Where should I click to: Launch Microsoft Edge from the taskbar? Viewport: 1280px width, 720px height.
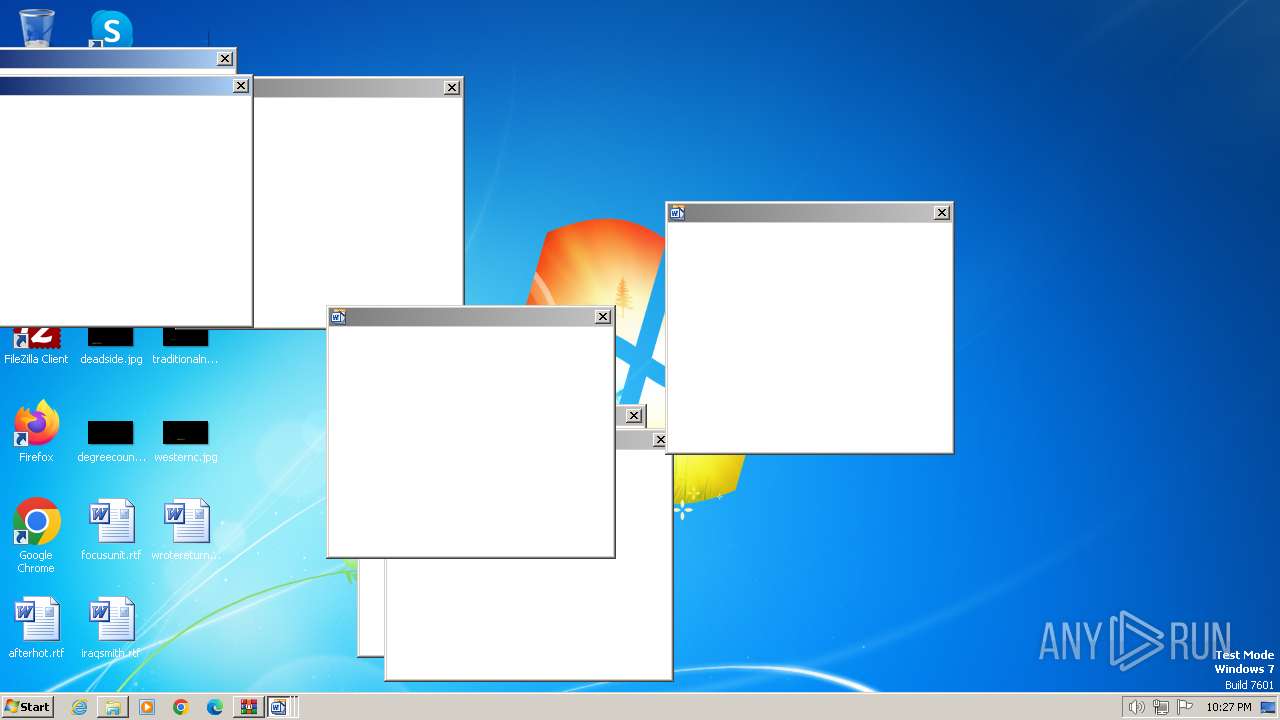pyautogui.click(x=215, y=707)
